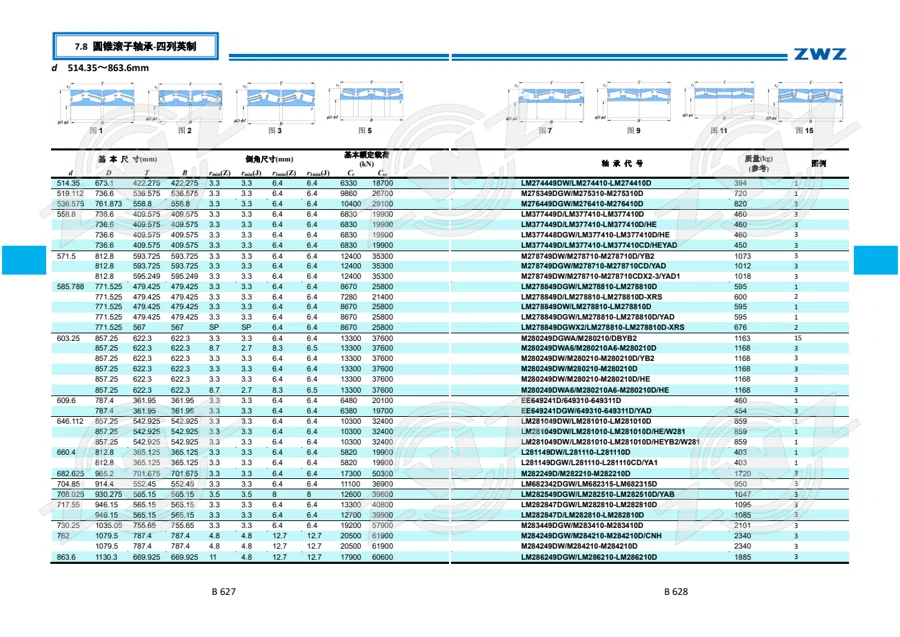Click the d value 514.35
Image resolution: width=900 pixels, height=637 pixels.
tap(68, 183)
